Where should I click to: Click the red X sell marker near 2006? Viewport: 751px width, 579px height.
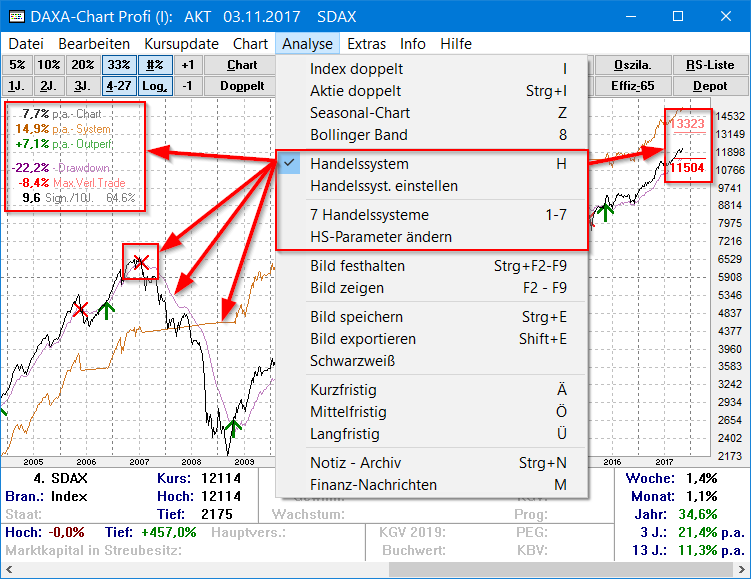(80, 309)
